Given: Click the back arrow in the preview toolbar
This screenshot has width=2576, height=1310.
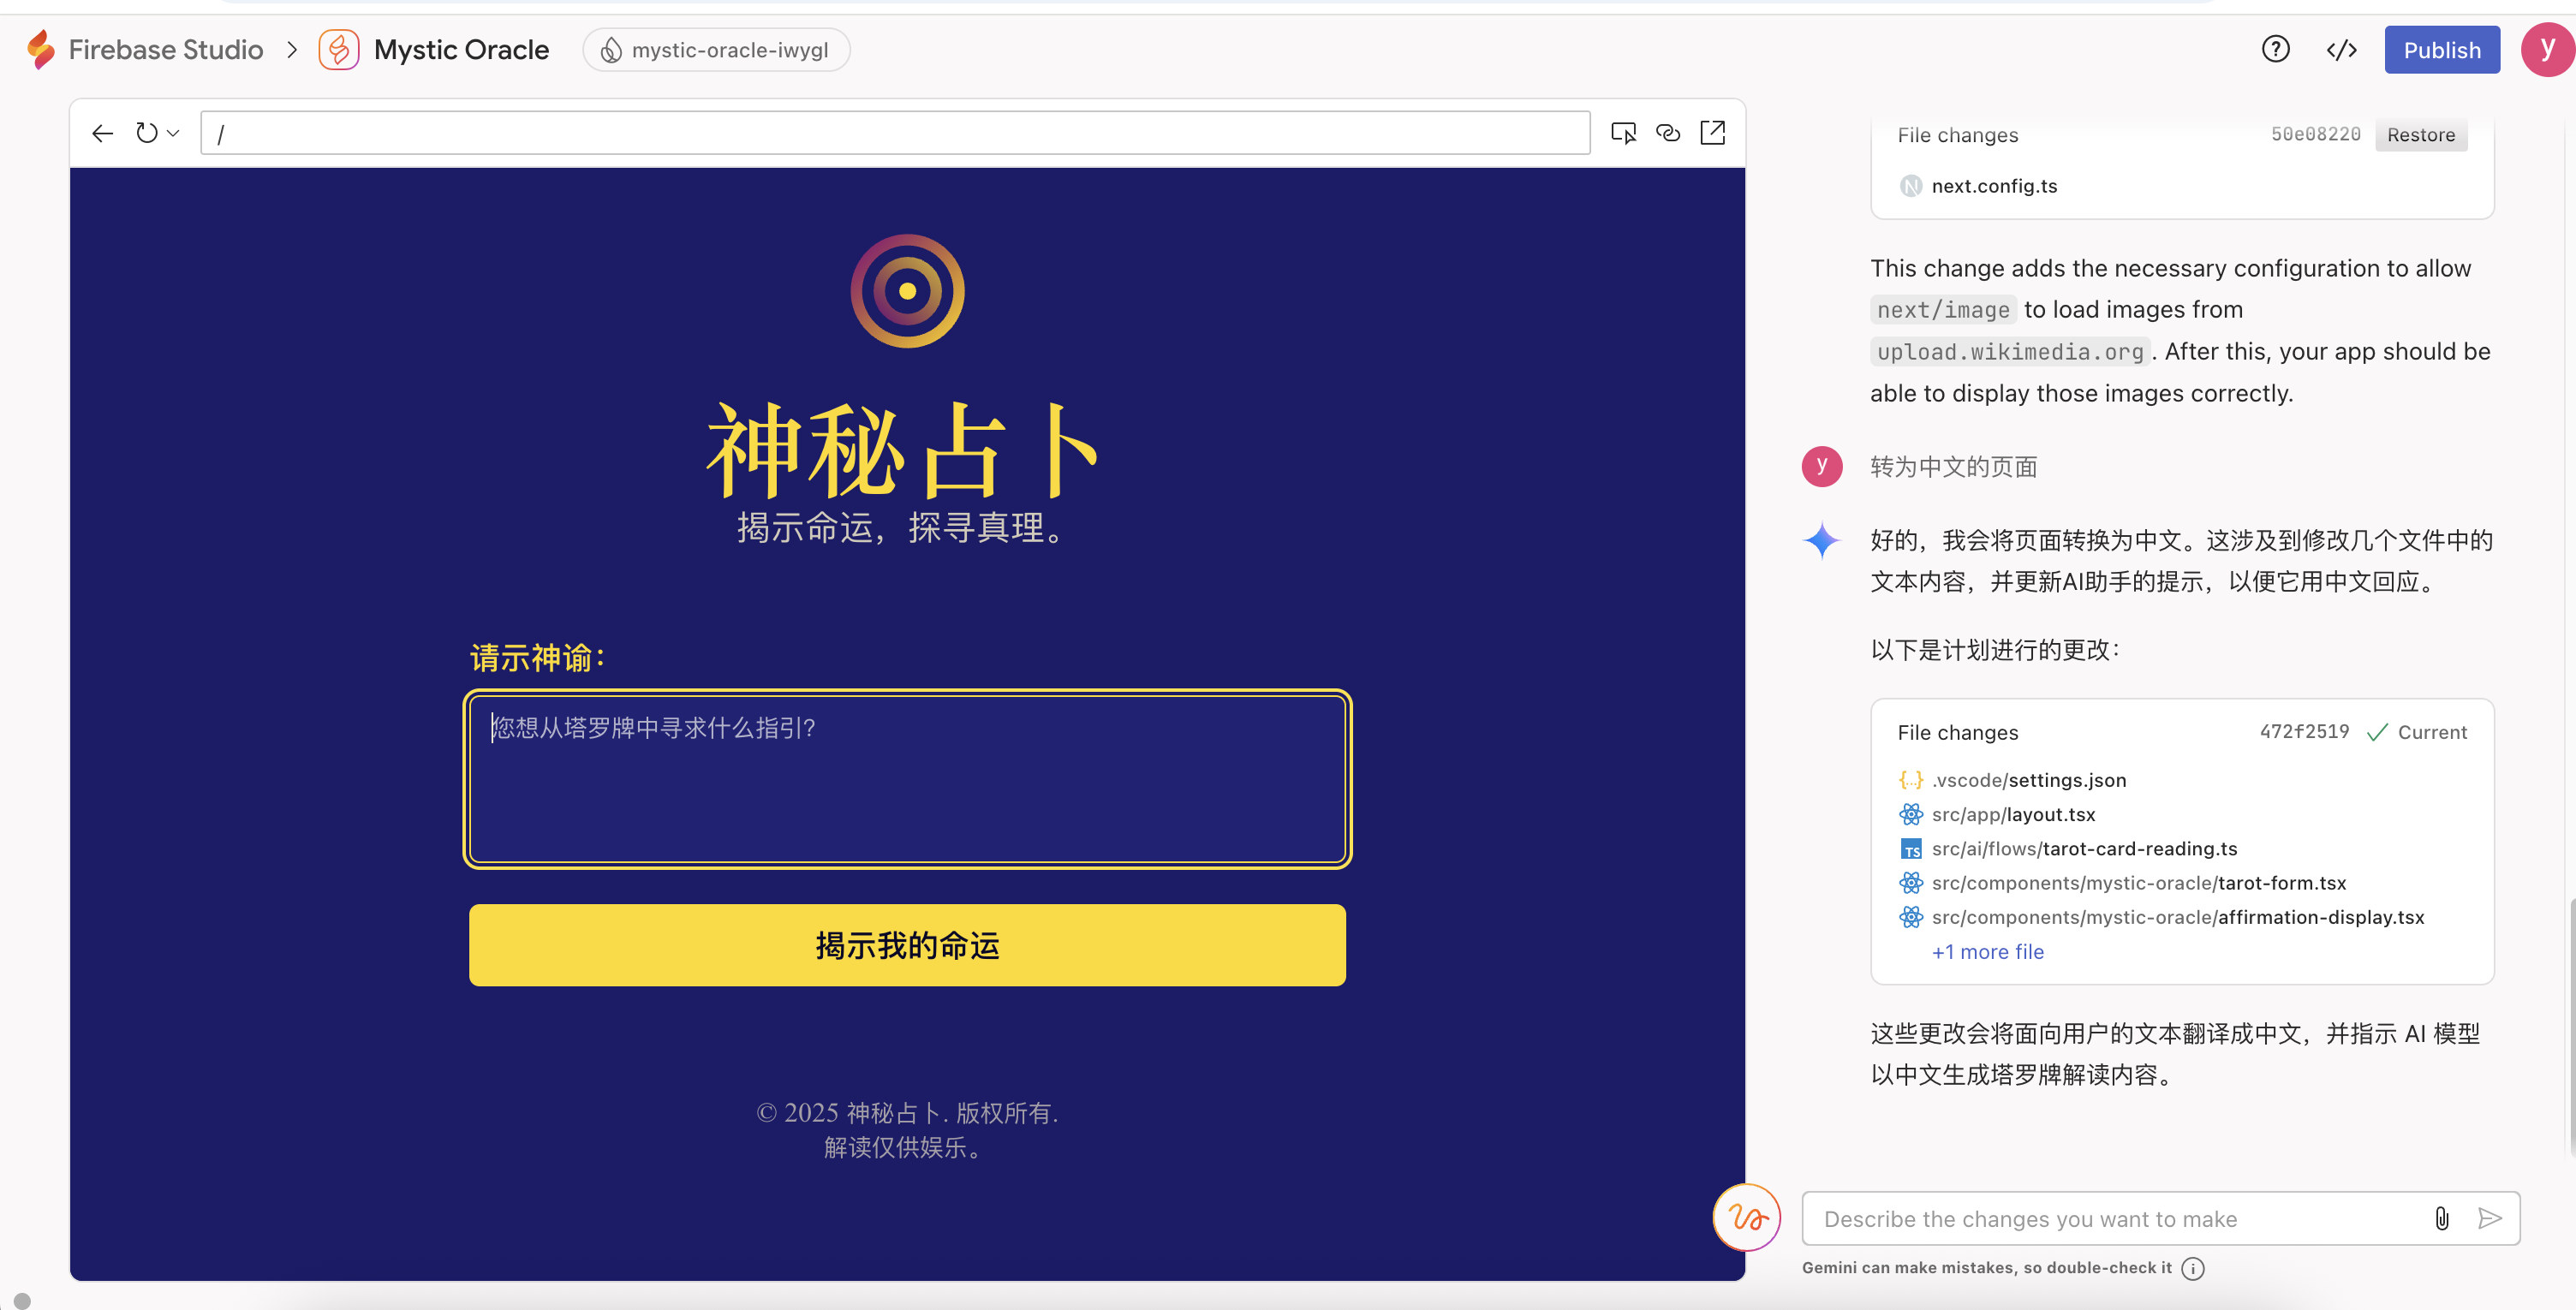Looking at the screenshot, I should (101, 132).
